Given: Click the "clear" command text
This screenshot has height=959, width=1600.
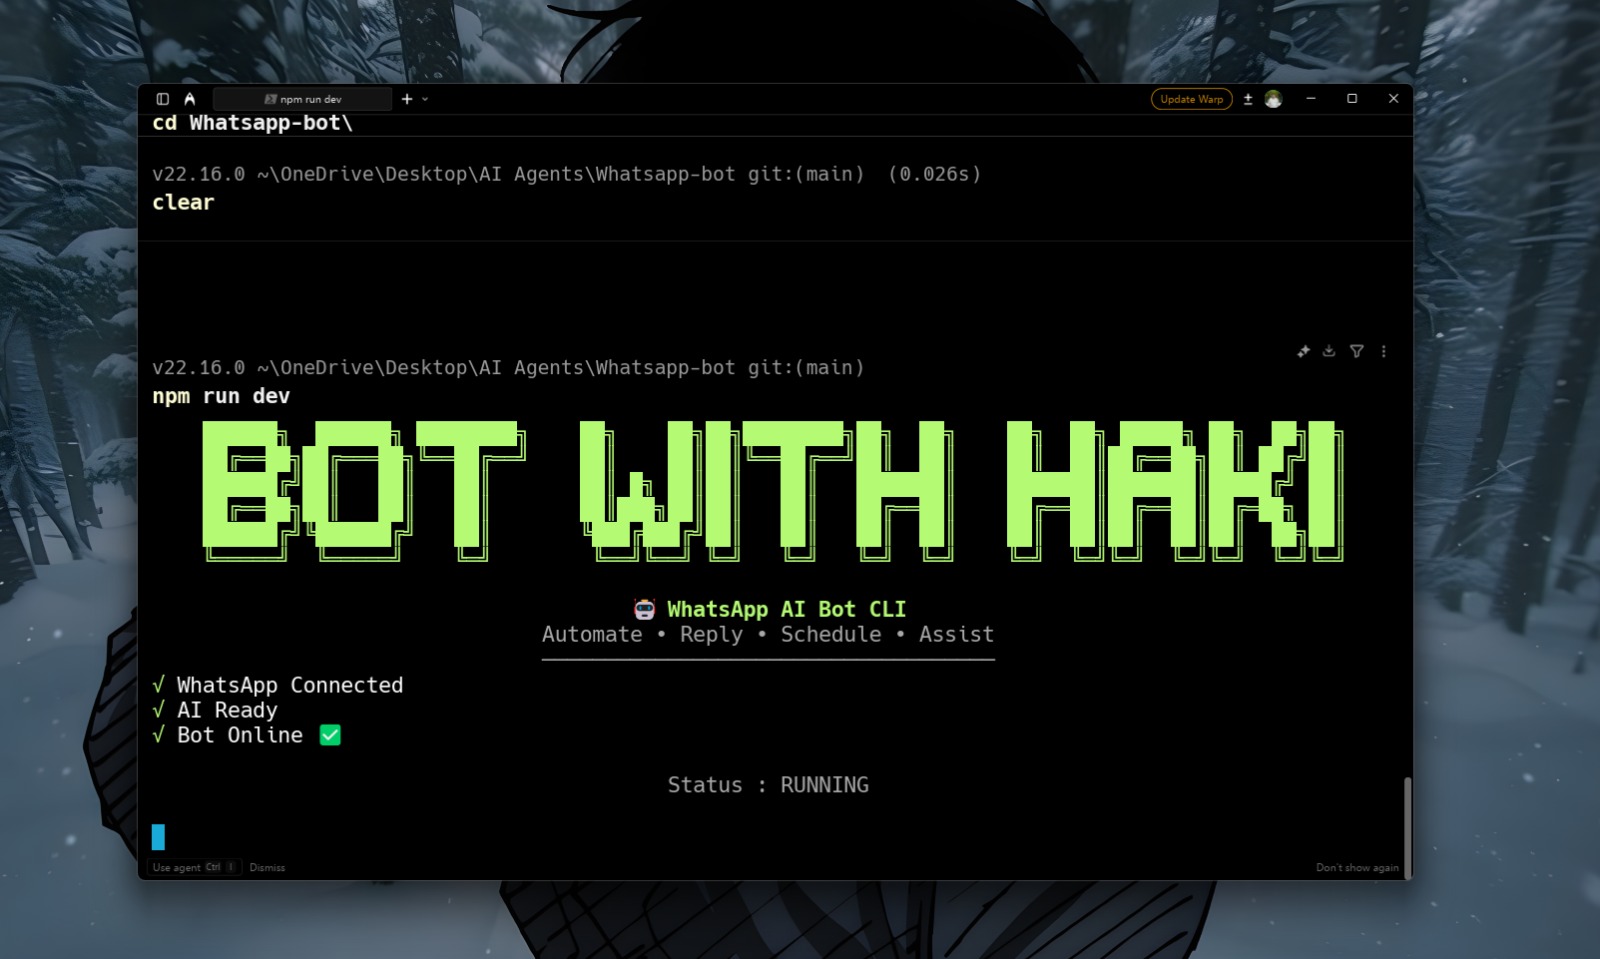Looking at the screenshot, I should (183, 202).
